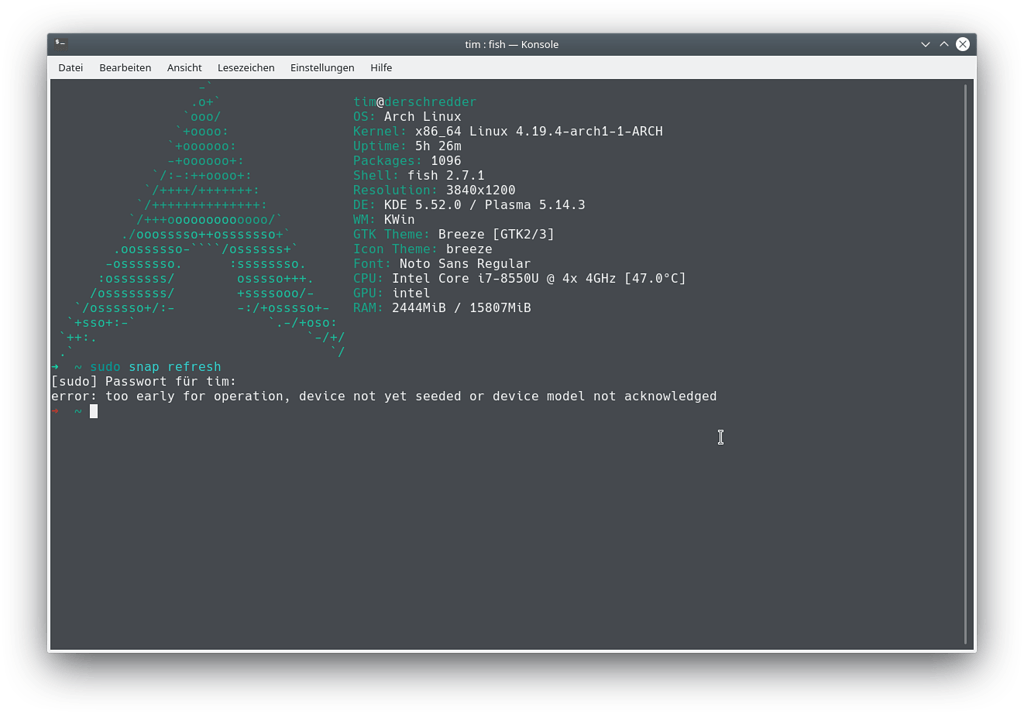The width and height of the screenshot is (1024, 714).
Task: Click the 'error: too early for operation' line
Action: 384,396
